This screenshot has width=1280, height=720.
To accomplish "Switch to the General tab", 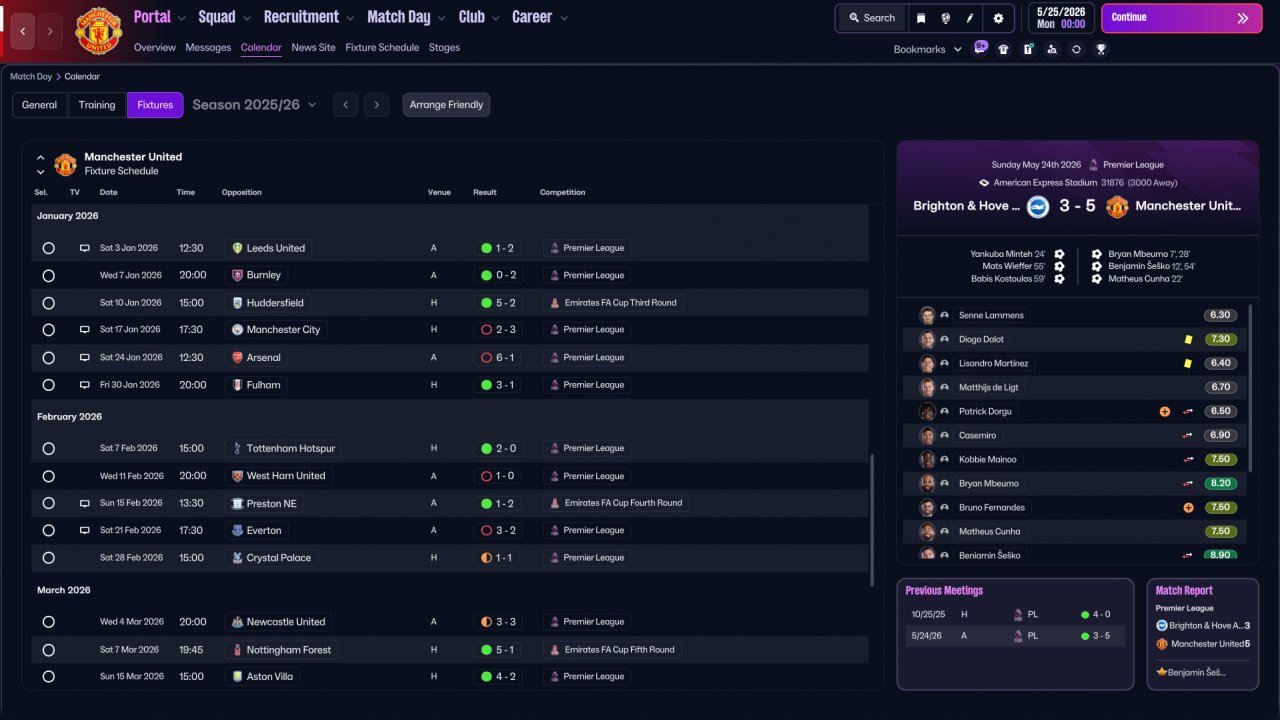I will 40,105.
